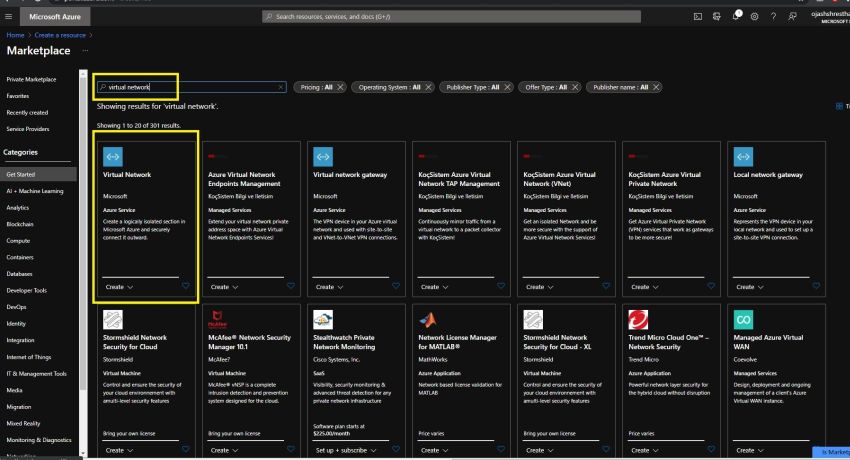
Task: Remove the Offer Type filter
Action: [575, 87]
